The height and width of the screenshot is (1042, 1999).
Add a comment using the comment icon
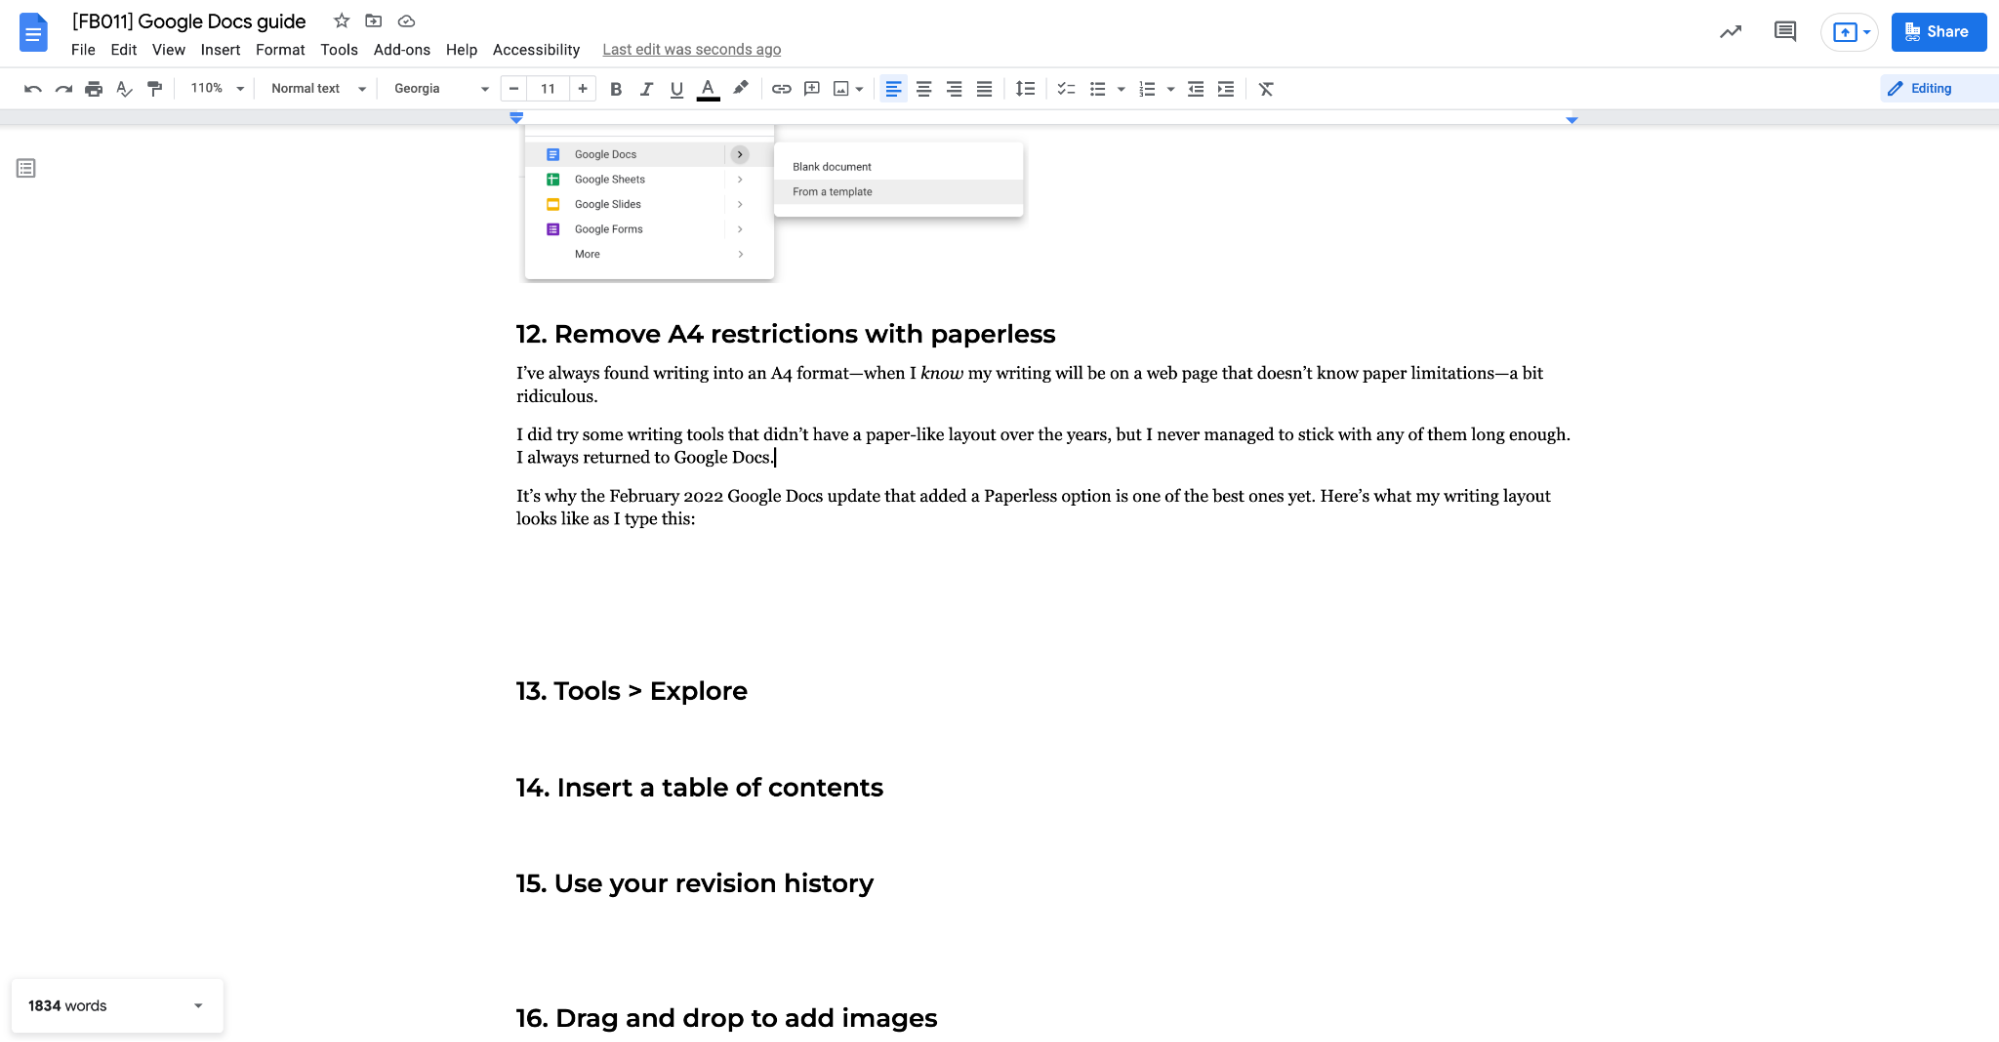pyautogui.click(x=812, y=88)
